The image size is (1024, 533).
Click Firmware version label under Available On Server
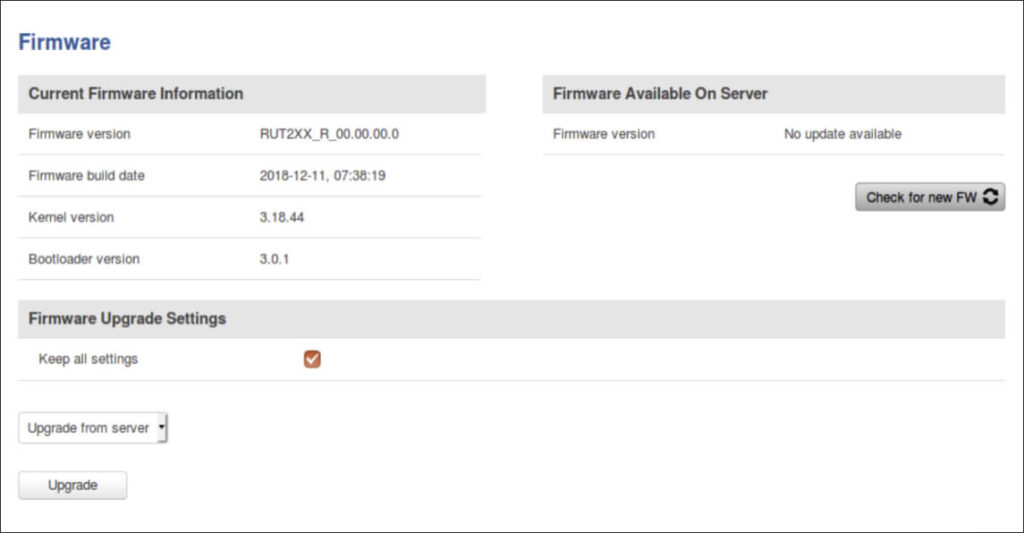tap(604, 134)
